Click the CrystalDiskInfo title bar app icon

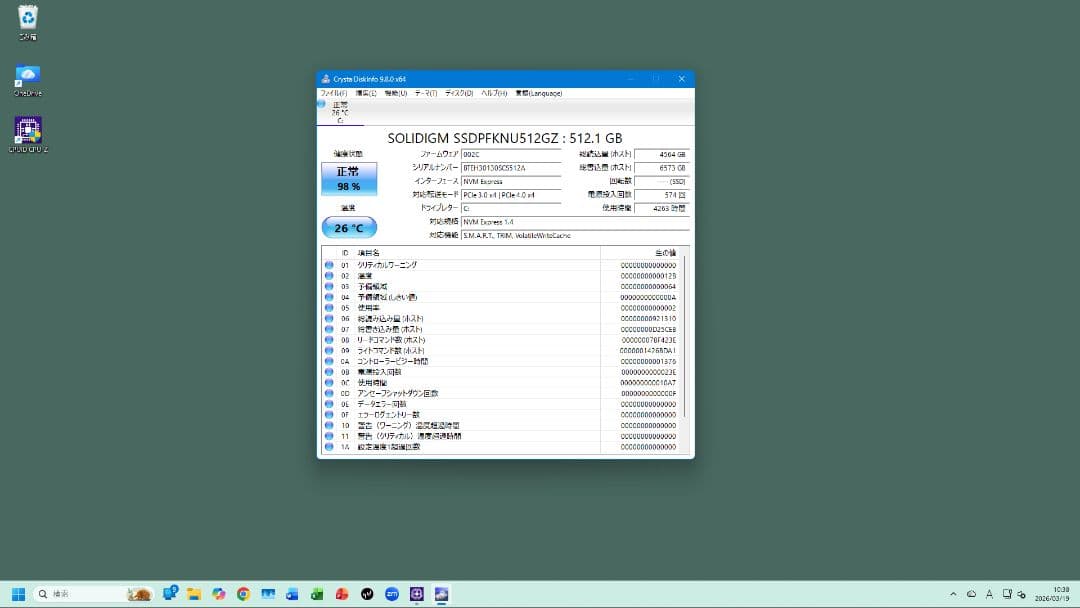(326, 79)
